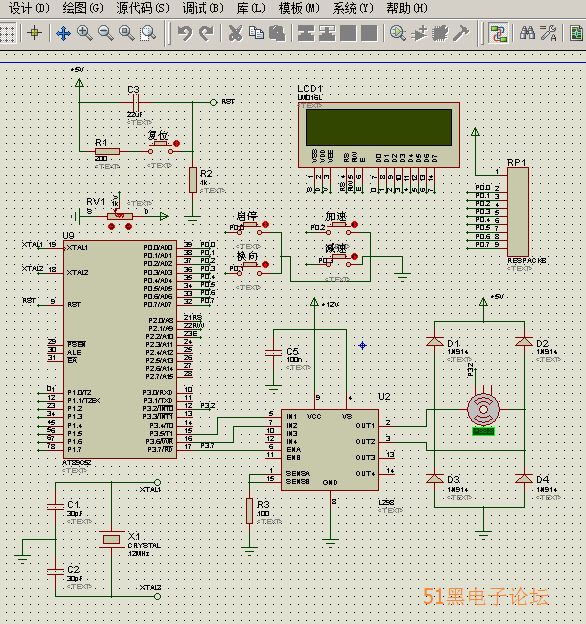Open the 调试(B) menu

203,8
